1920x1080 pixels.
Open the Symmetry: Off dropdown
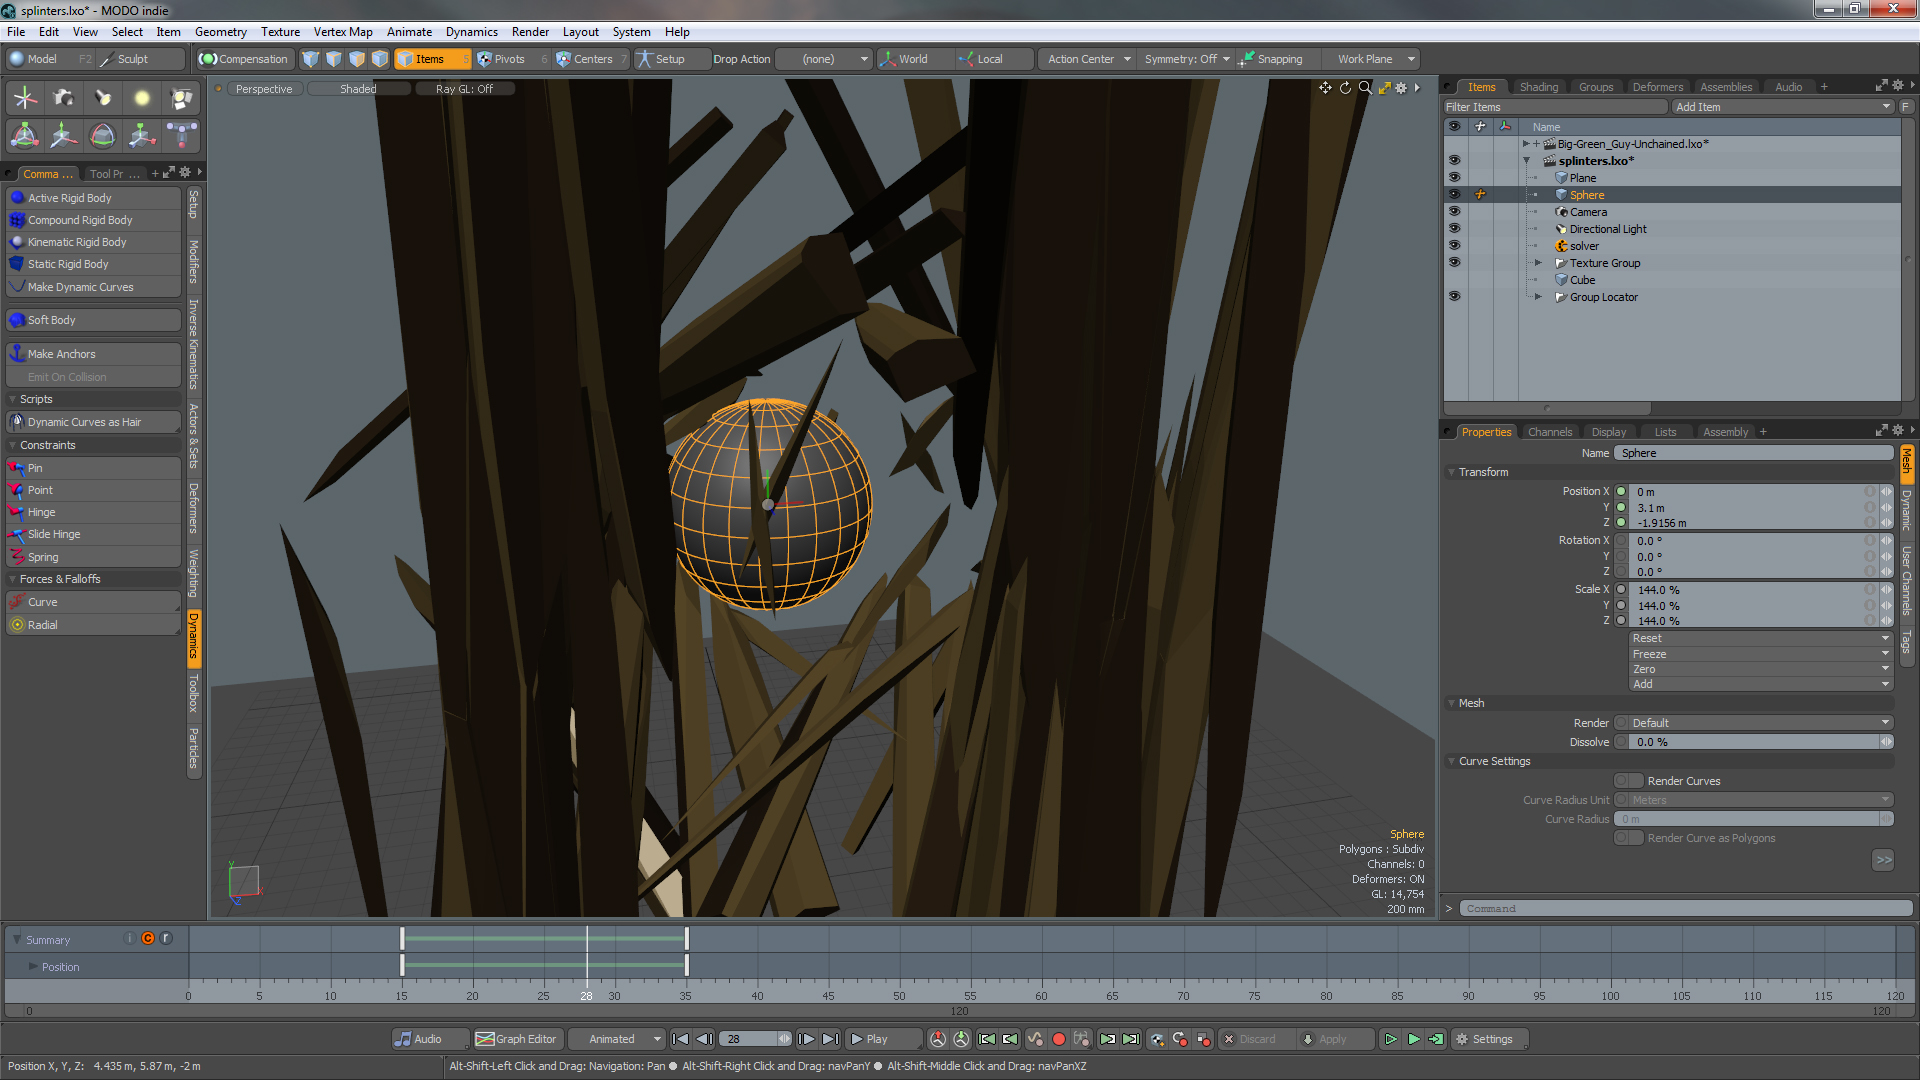pyautogui.click(x=1185, y=59)
